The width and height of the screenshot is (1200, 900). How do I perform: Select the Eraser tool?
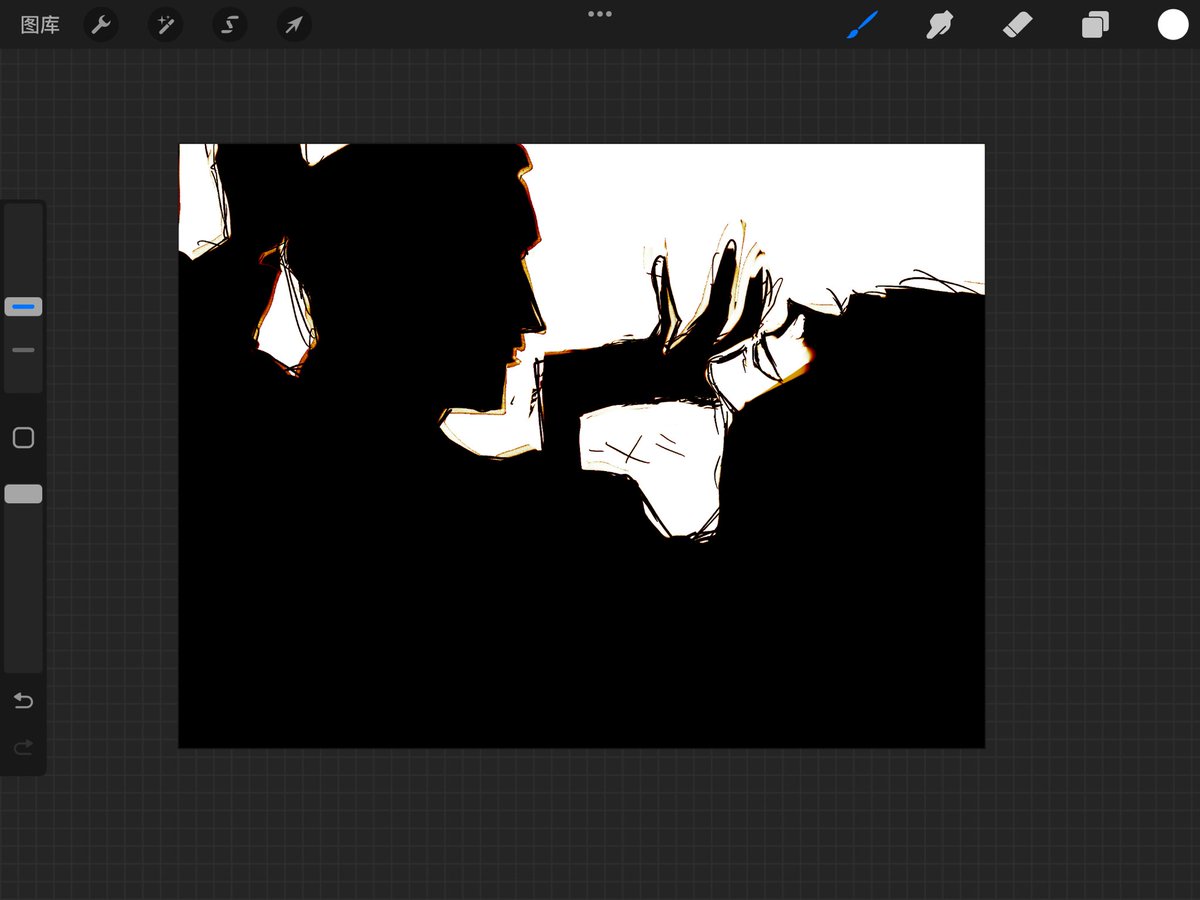point(1017,25)
